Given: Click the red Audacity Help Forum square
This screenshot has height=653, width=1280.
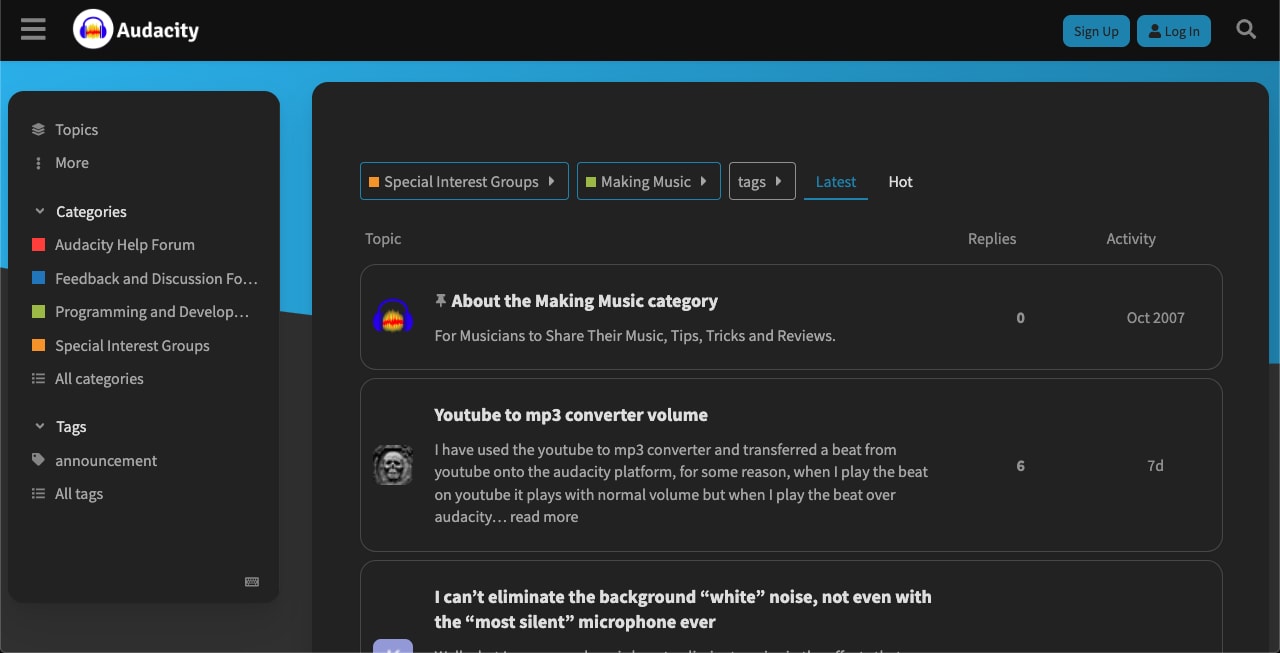Looking at the screenshot, I should click(38, 245).
